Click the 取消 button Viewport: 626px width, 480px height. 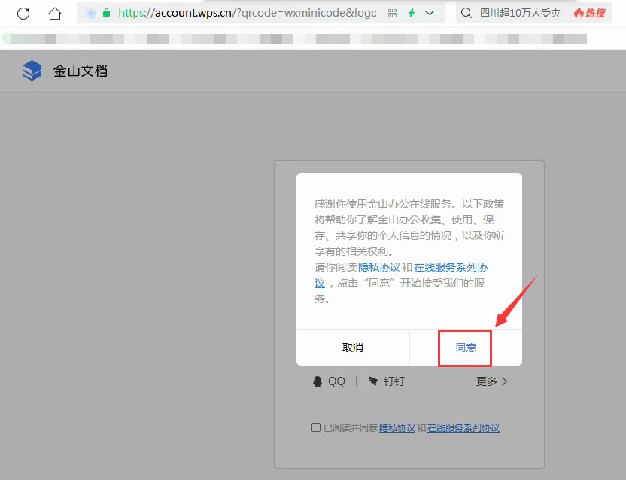point(353,347)
